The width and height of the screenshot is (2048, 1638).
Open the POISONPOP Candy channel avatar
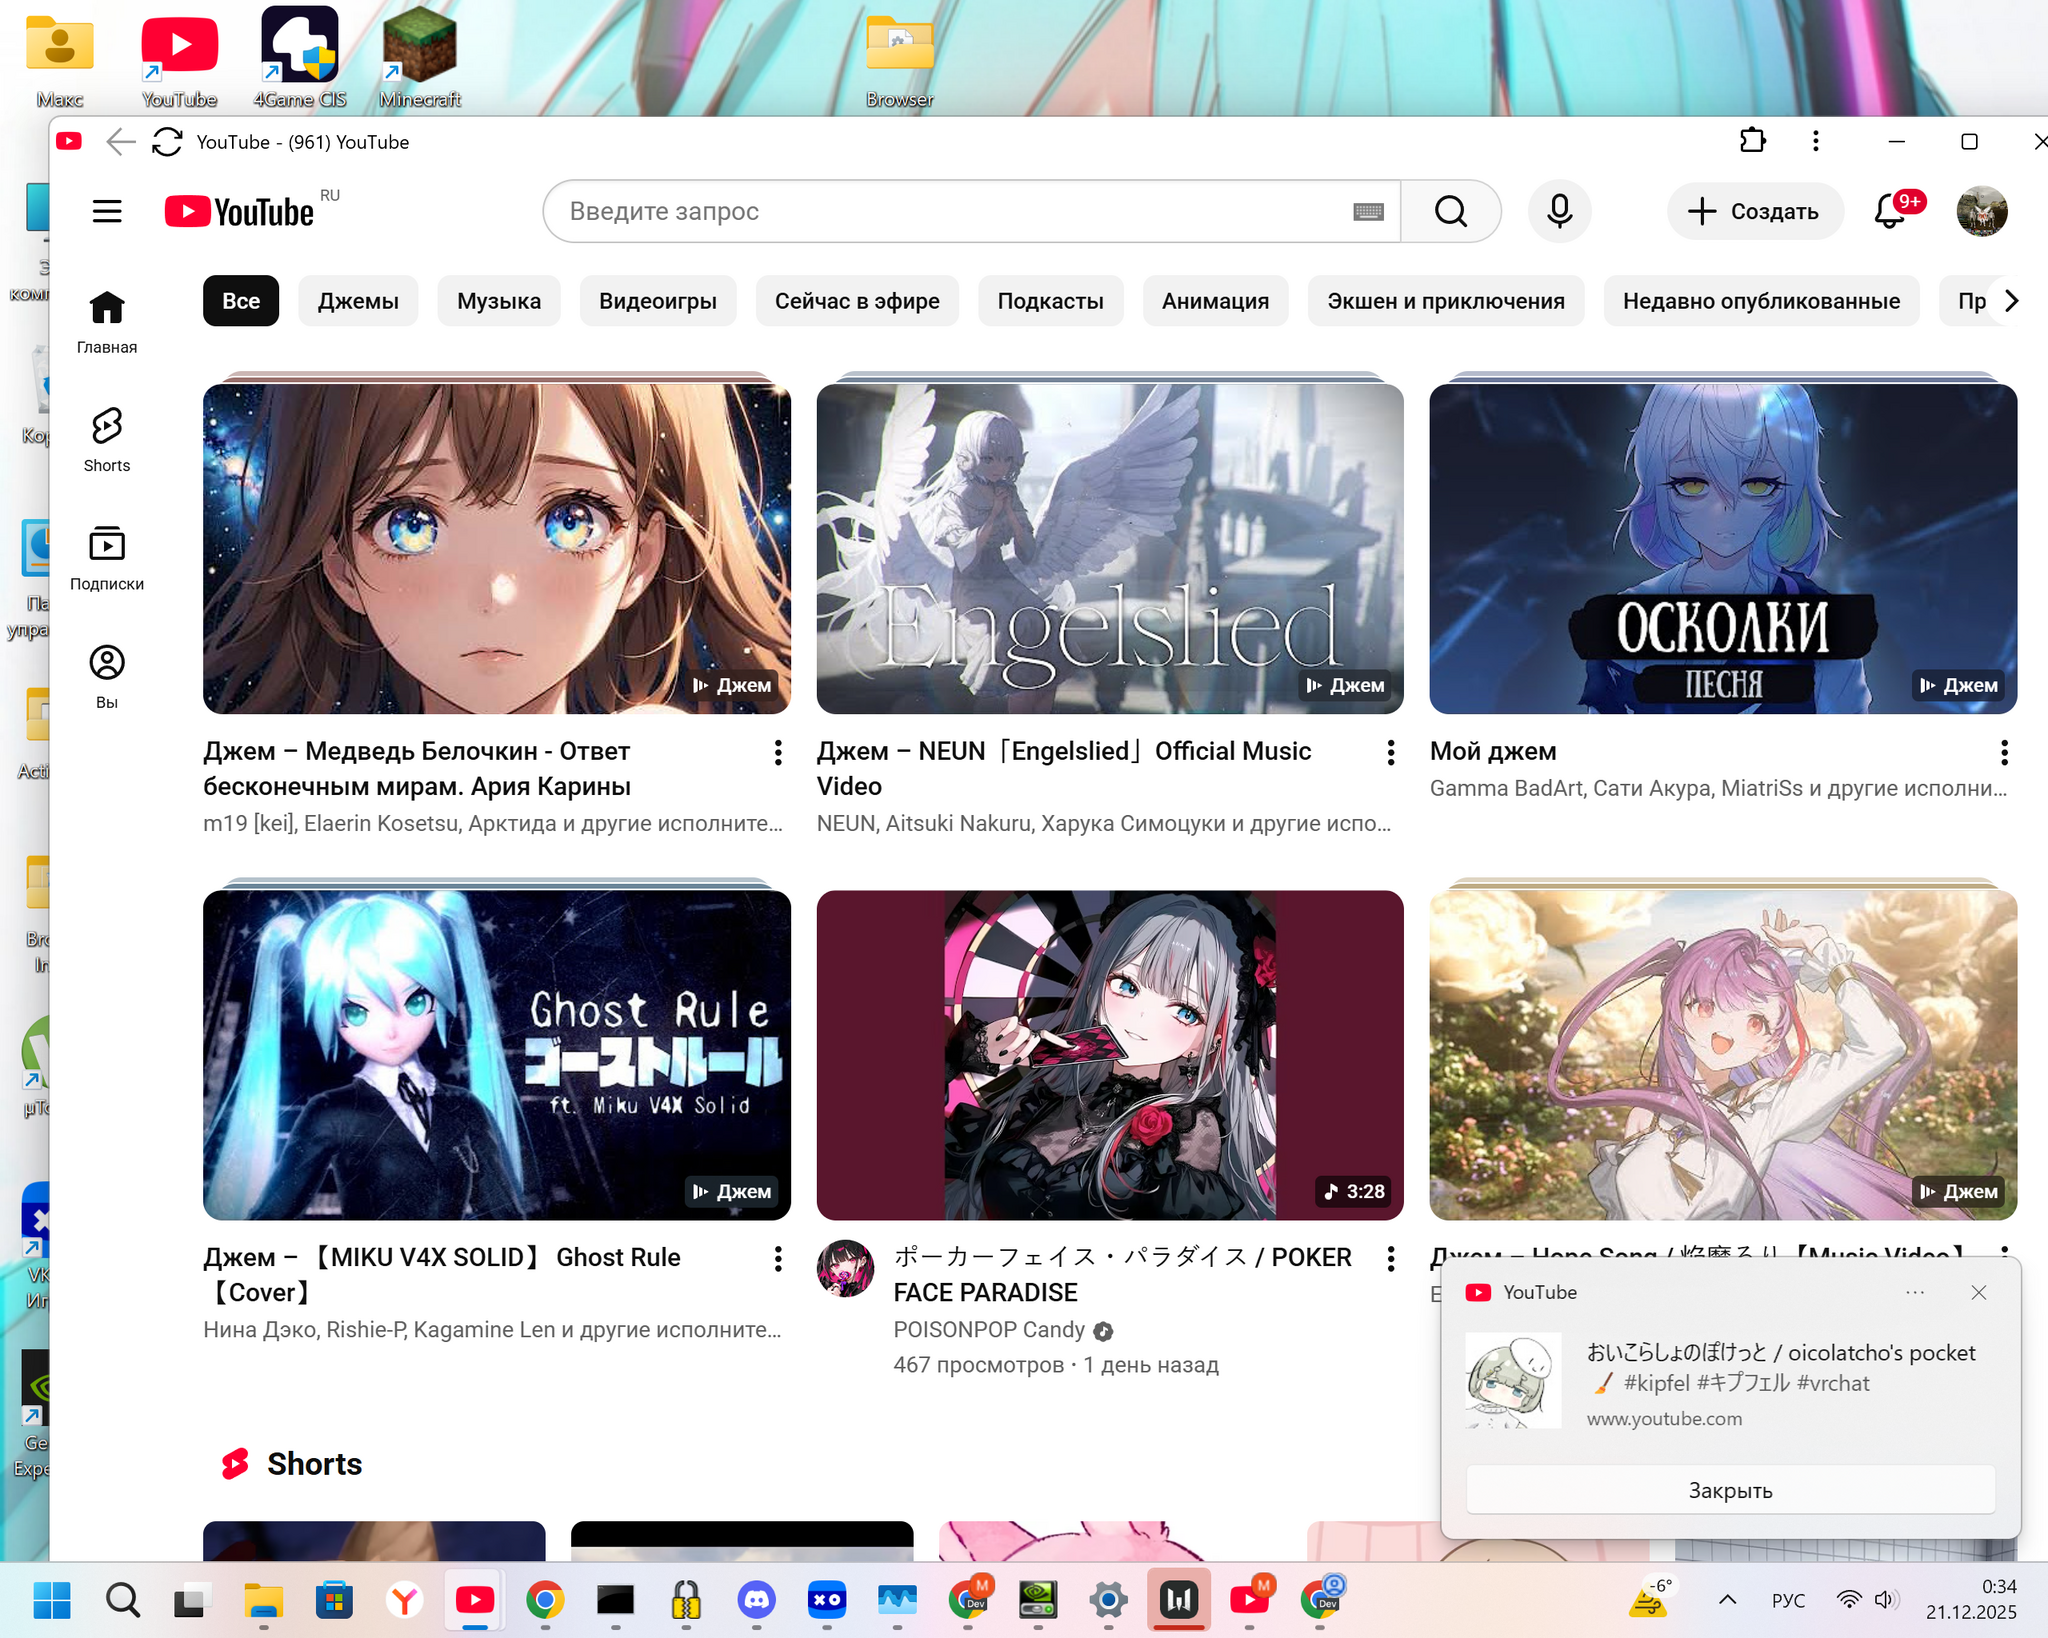tap(845, 1268)
